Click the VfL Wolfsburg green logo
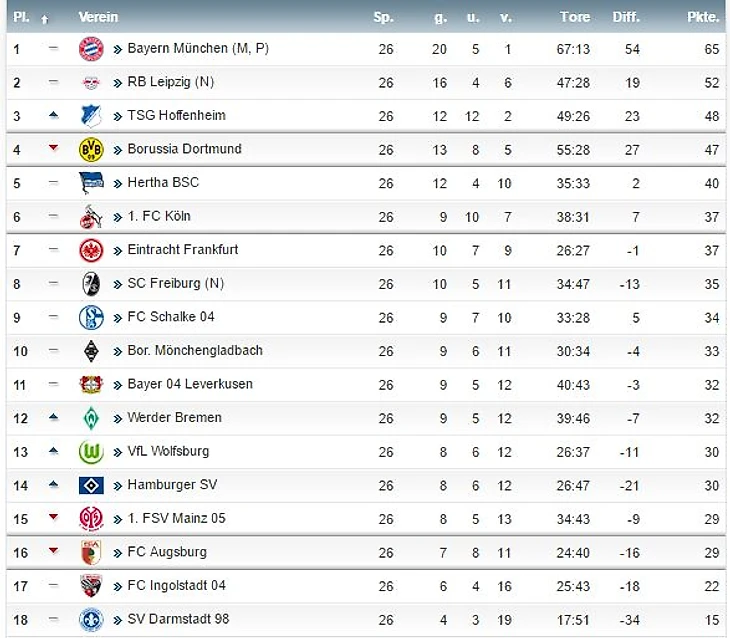This screenshot has height=638, width=730. pos(91,452)
